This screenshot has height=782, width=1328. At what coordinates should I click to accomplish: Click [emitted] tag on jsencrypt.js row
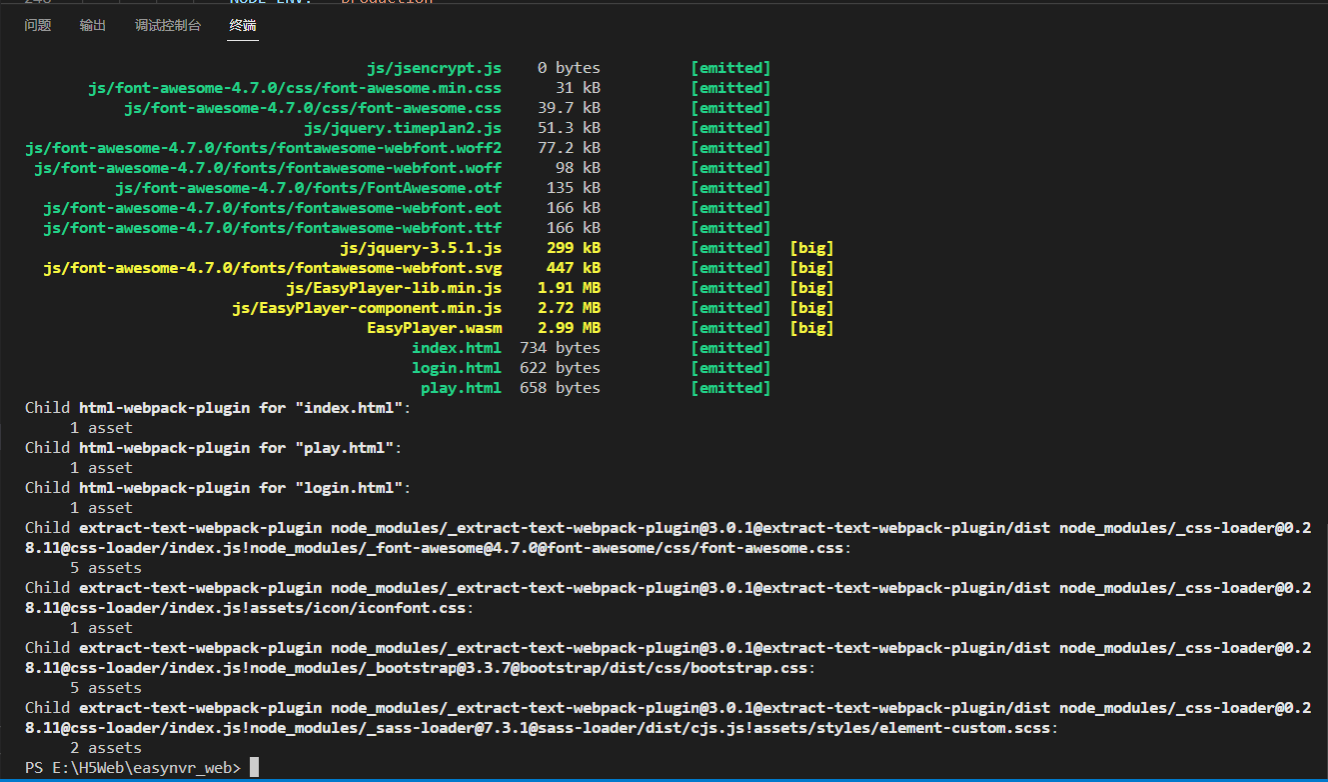pos(731,68)
